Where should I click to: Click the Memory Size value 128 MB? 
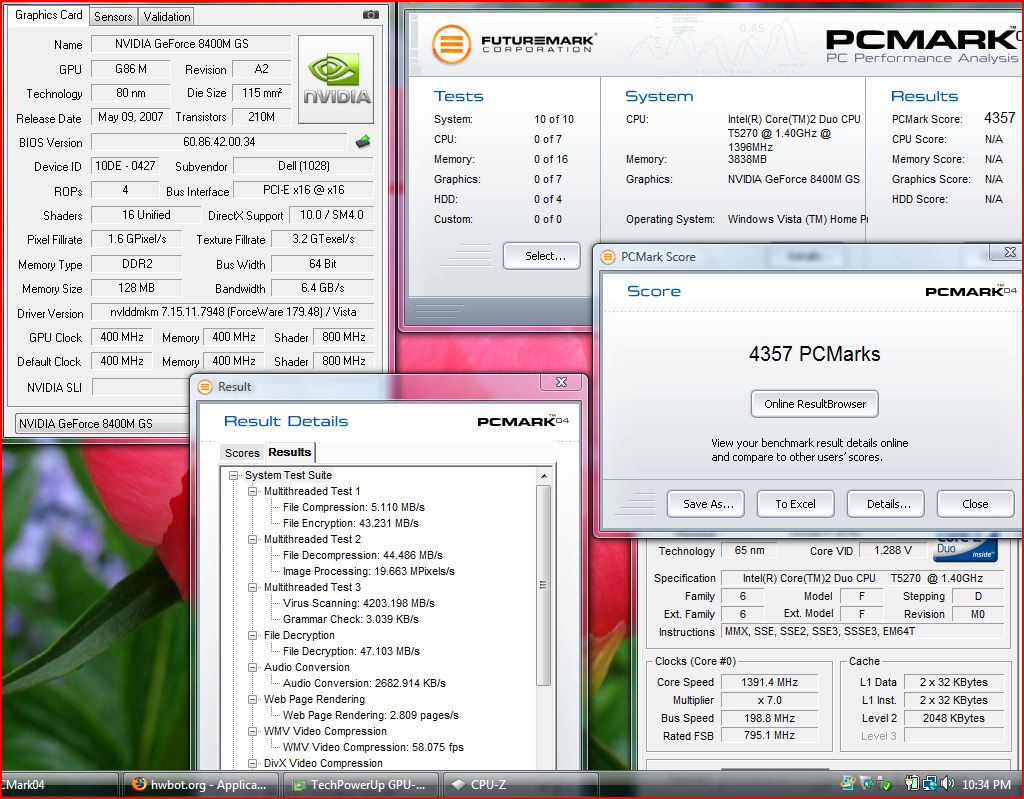click(136, 288)
